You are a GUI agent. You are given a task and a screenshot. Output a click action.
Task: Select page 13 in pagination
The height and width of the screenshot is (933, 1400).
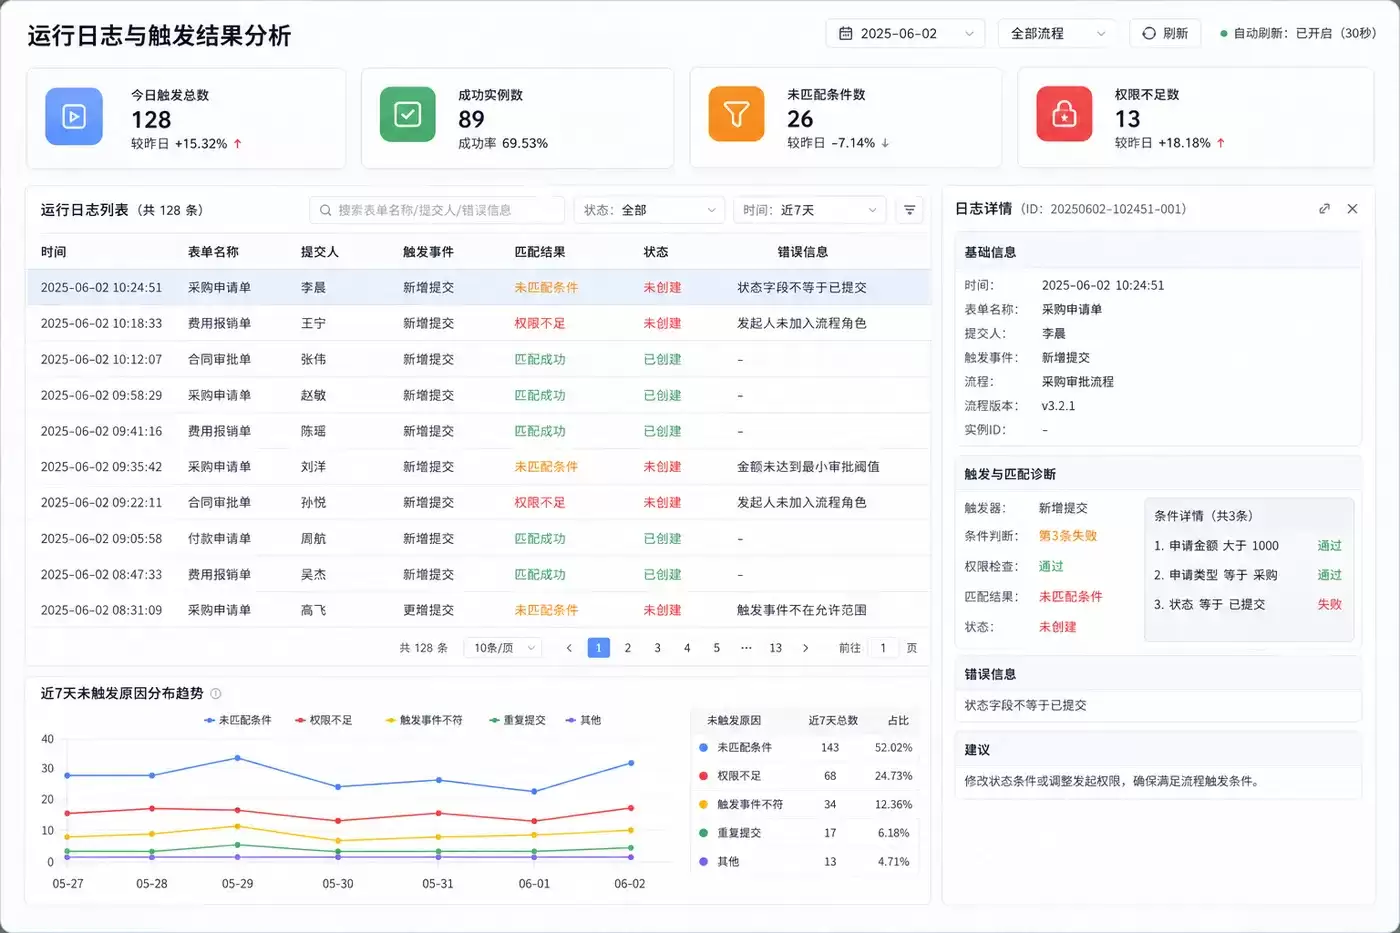tap(775, 648)
